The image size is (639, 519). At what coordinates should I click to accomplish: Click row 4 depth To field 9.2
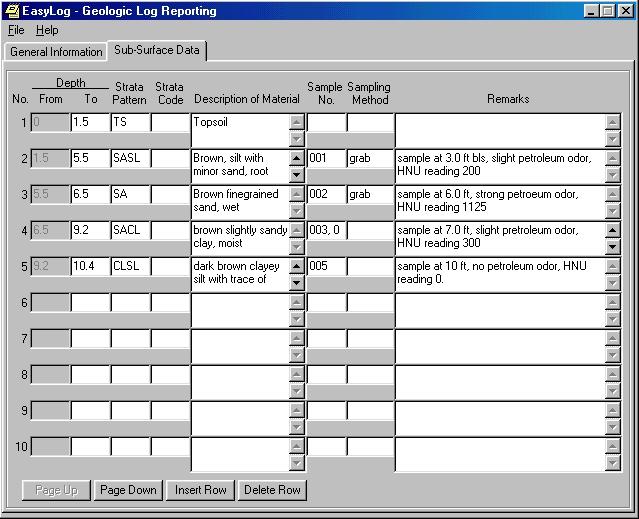tap(90, 230)
